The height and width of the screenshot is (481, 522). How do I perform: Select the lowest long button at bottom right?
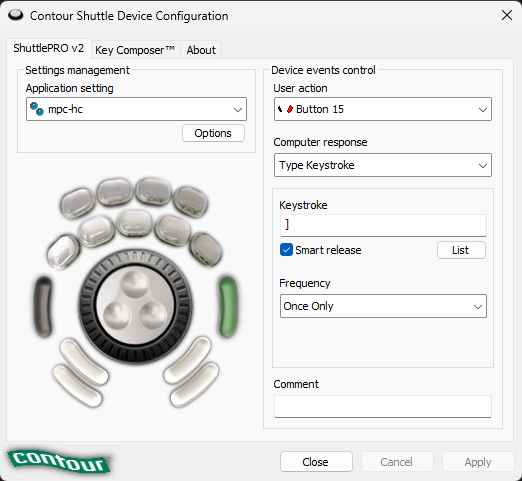pos(194,384)
